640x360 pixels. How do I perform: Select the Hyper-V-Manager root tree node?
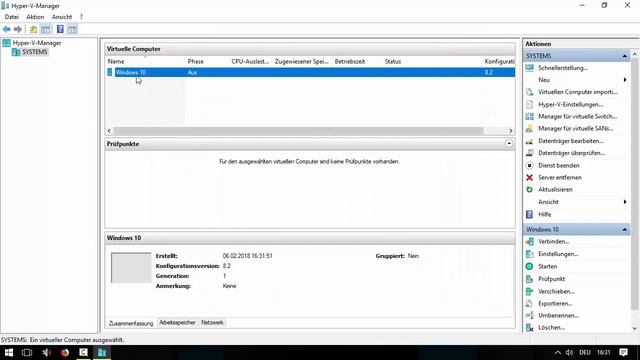[x=36, y=43]
